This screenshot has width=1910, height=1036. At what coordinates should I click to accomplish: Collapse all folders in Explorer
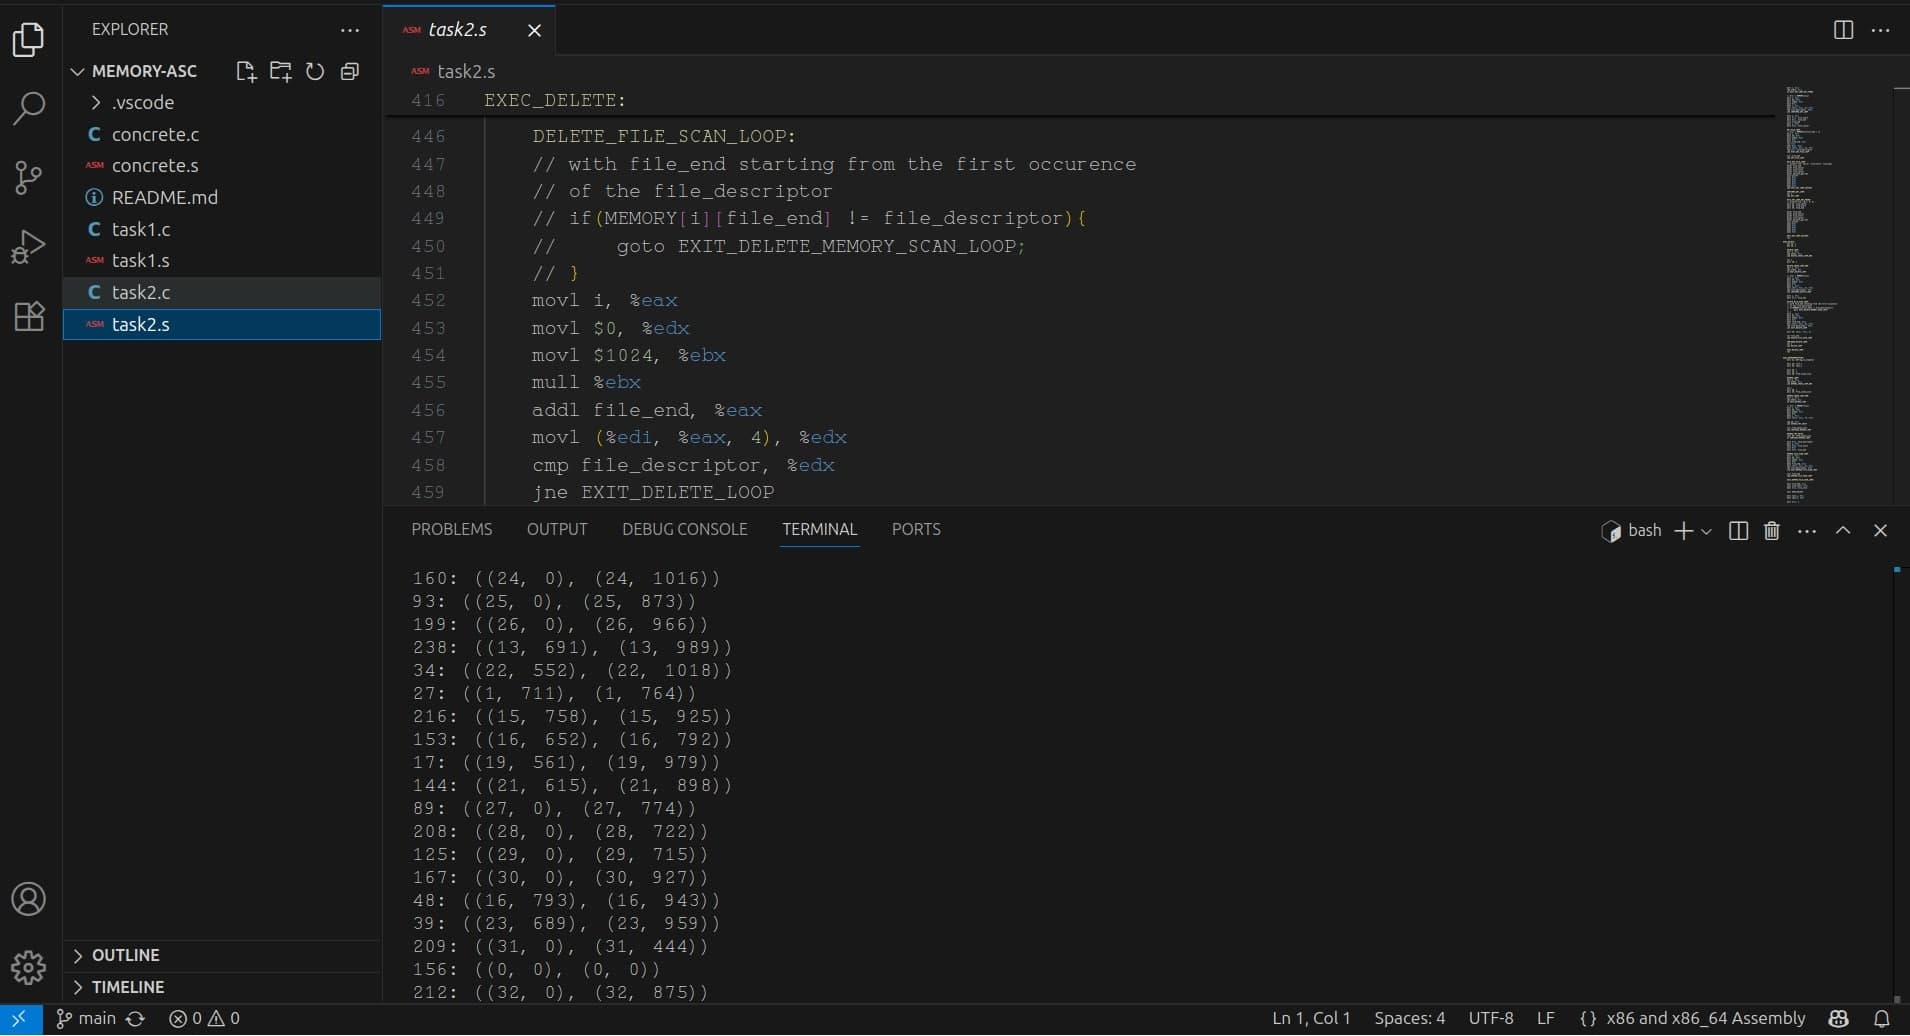(x=349, y=71)
